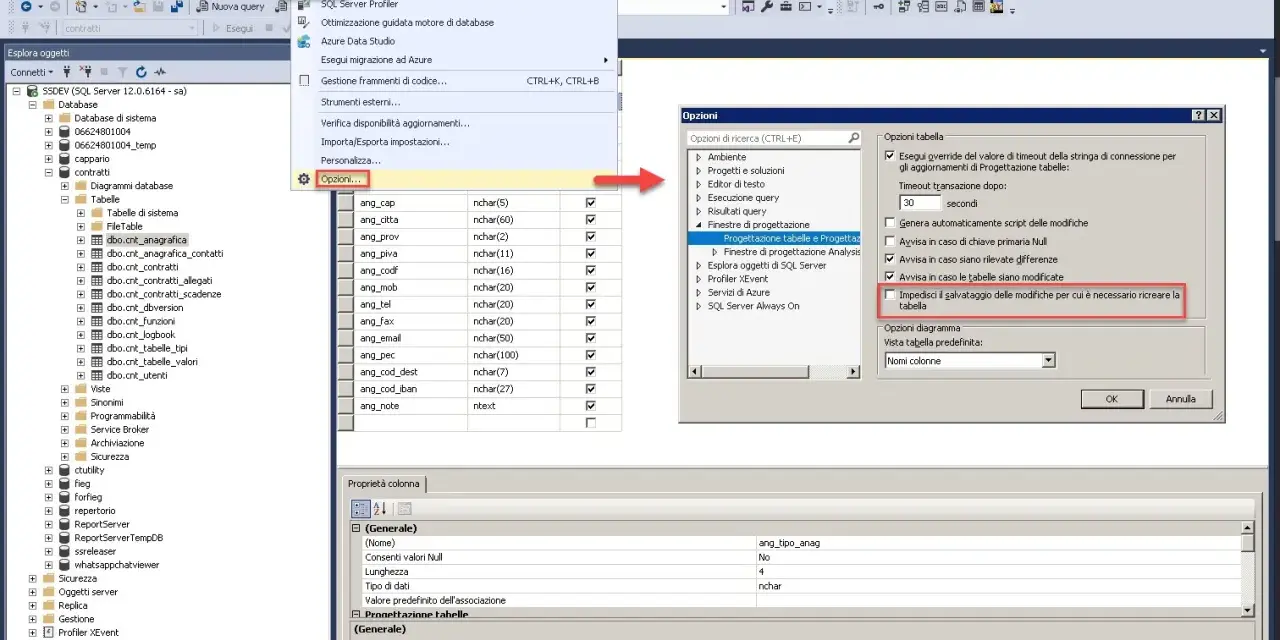1280x640 pixels.
Task: Click the Nuova query toolbar button
Action: tap(230, 6)
